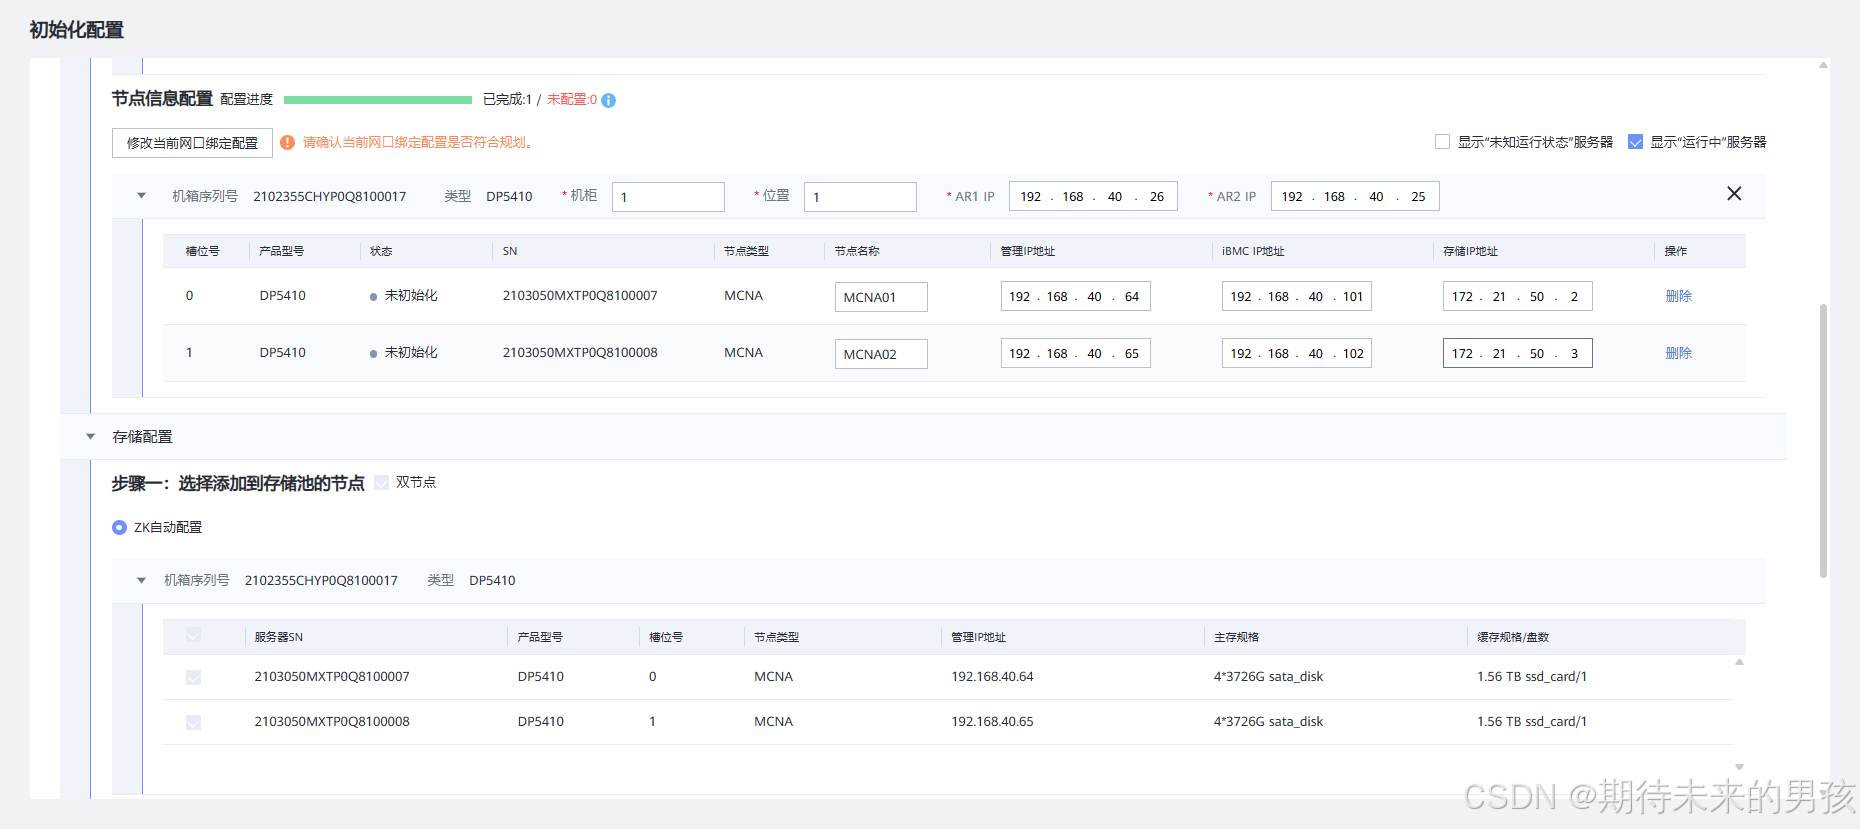Click the 主存规格 column header

click(x=1236, y=637)
